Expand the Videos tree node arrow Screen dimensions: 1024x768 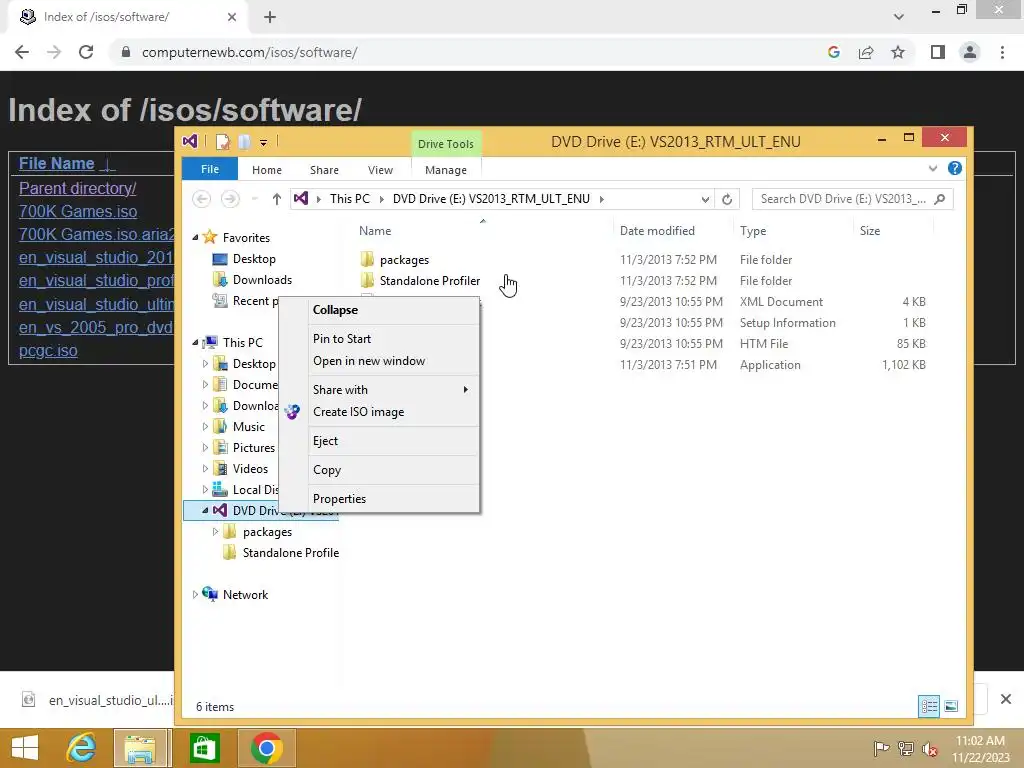(205, 468)
